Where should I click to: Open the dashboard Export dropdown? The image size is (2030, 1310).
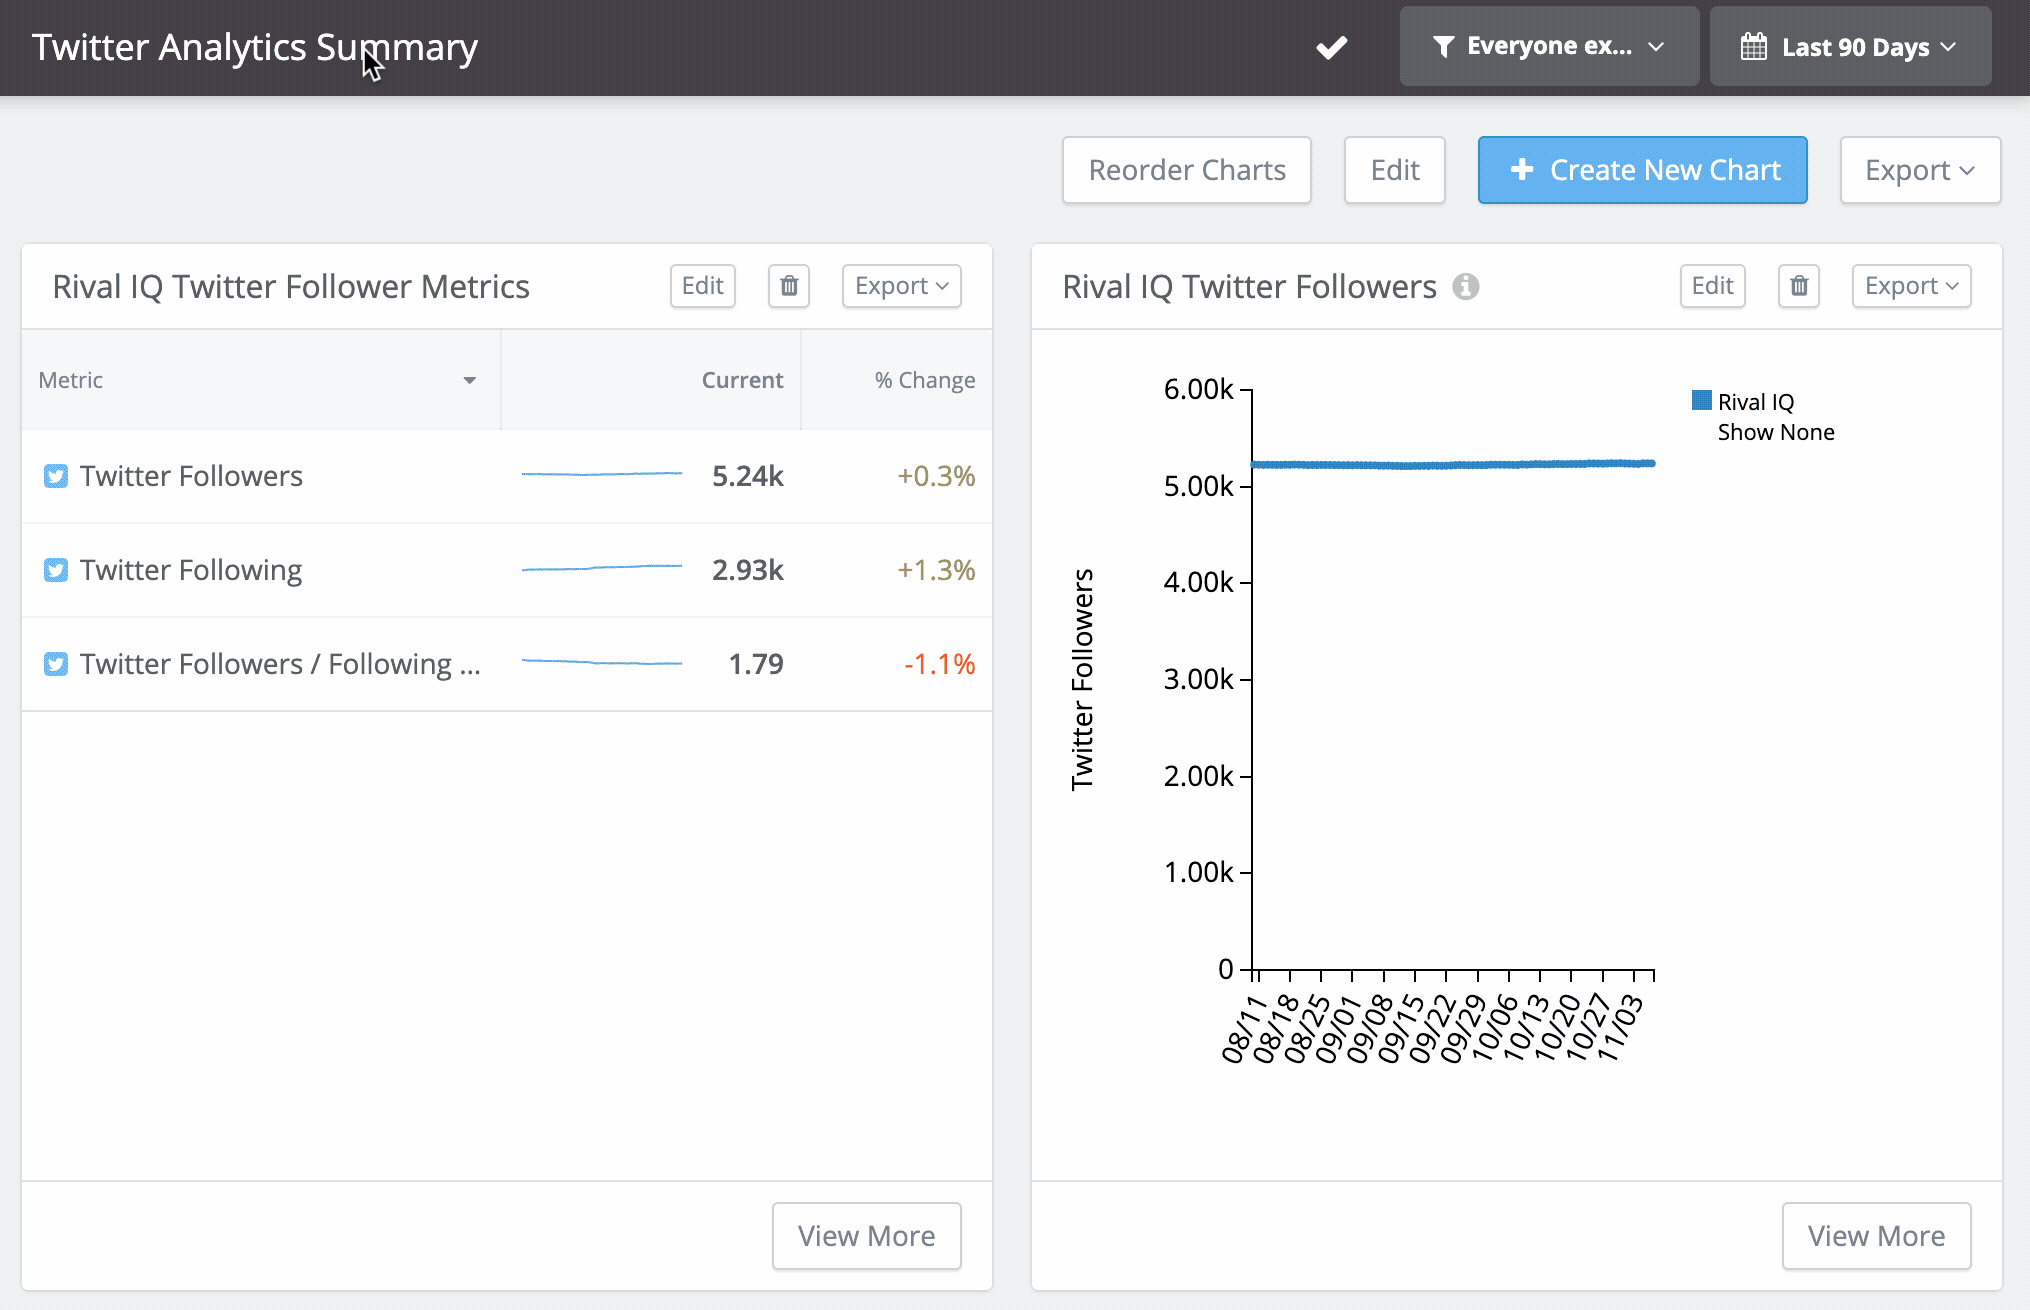[1920, 170]
